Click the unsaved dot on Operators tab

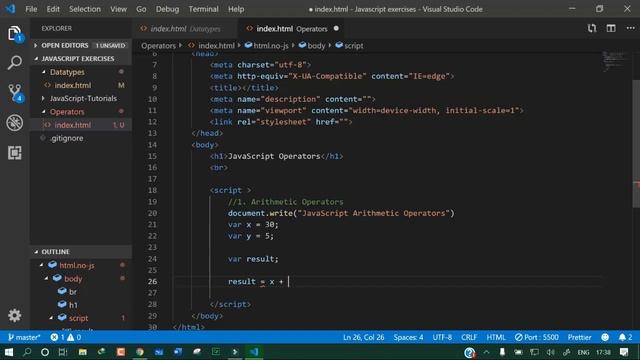(x=336, y=29)
